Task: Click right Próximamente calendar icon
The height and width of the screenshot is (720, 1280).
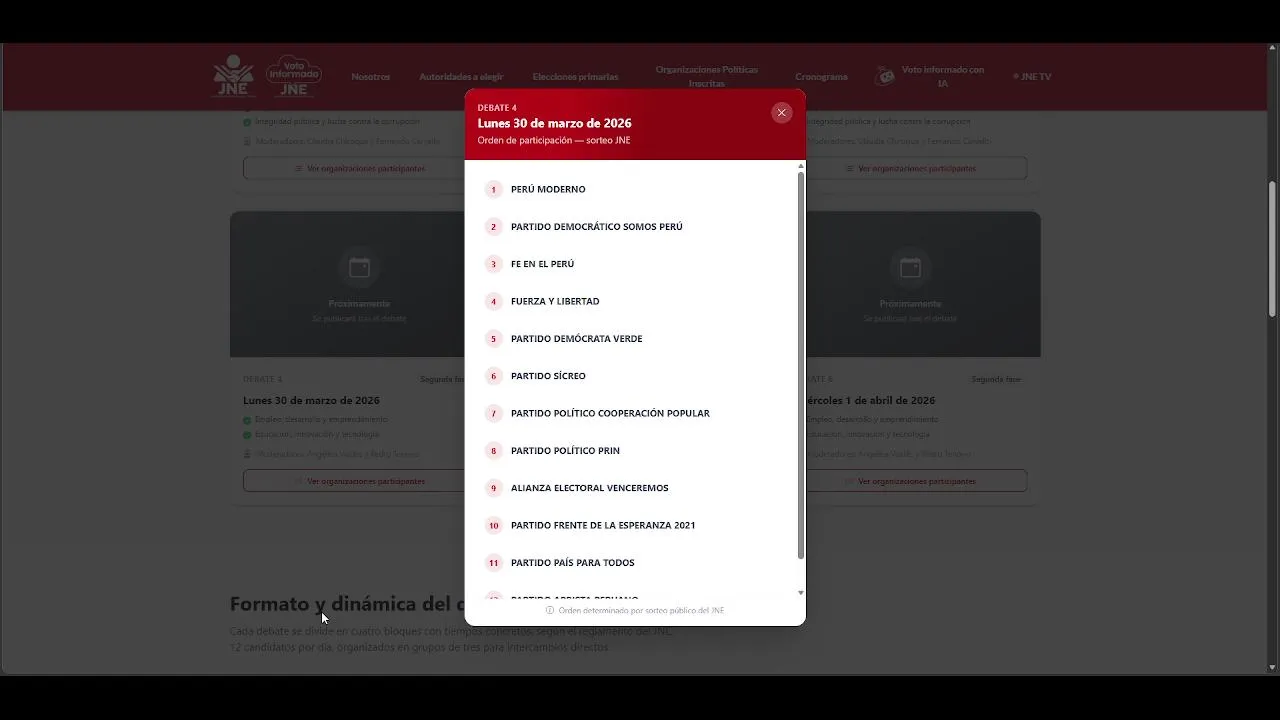Action: pos(910,267)
